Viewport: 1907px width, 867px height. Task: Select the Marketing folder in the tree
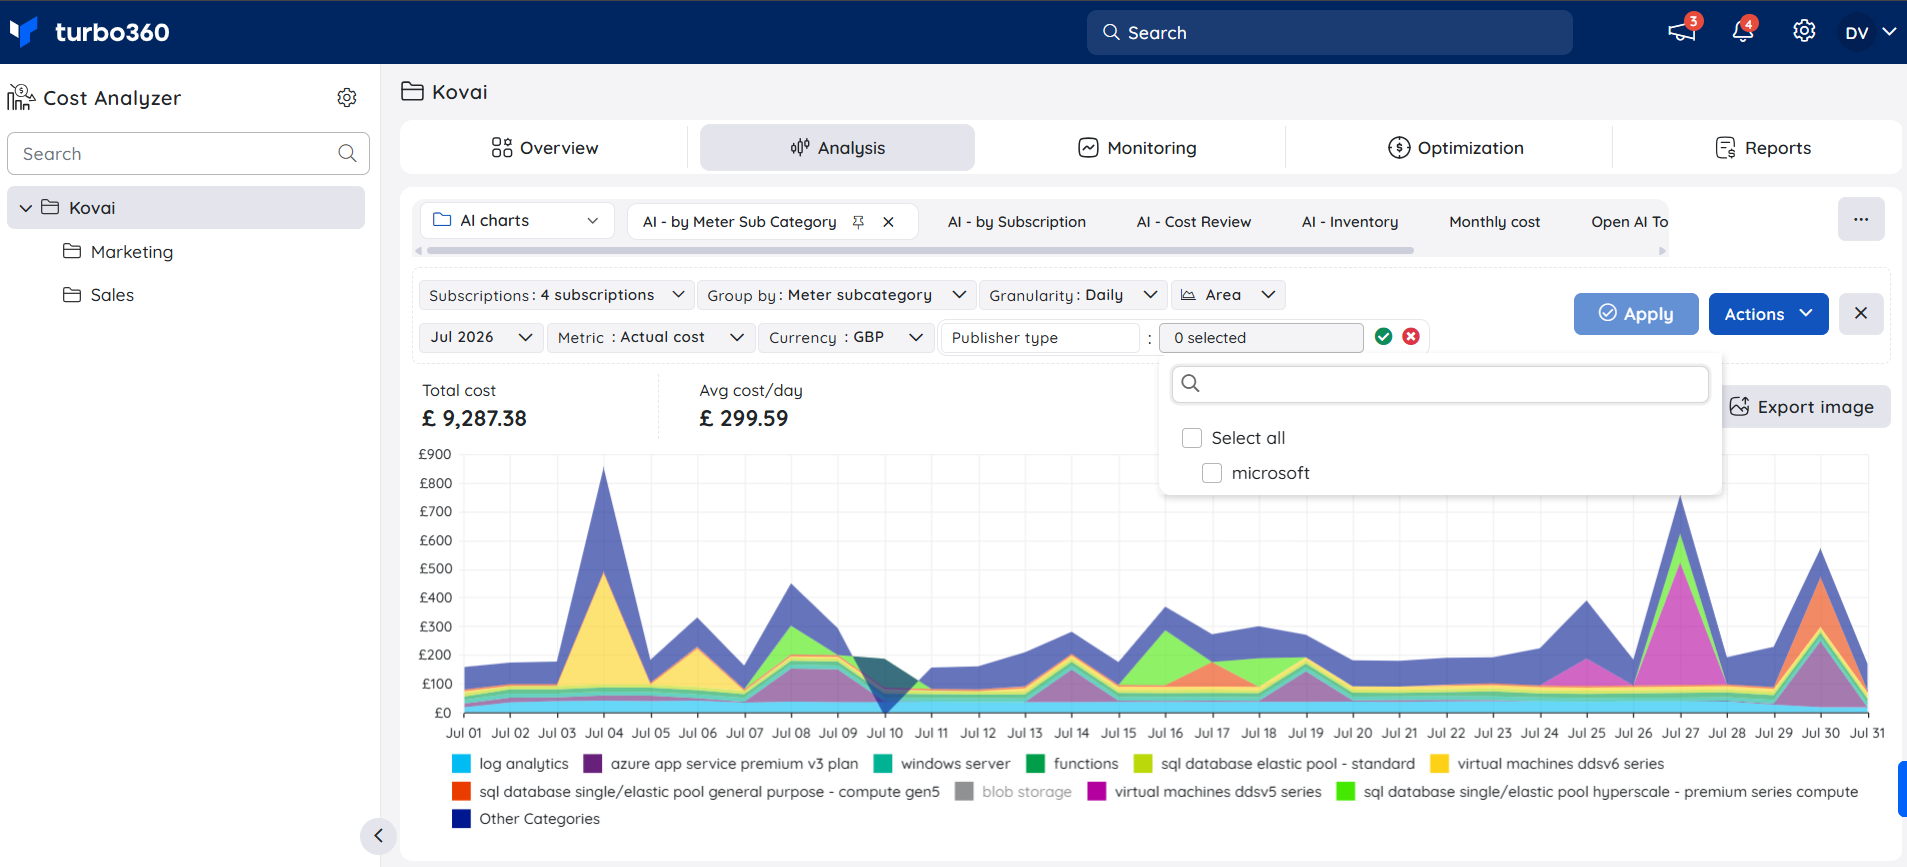(132, 252)
